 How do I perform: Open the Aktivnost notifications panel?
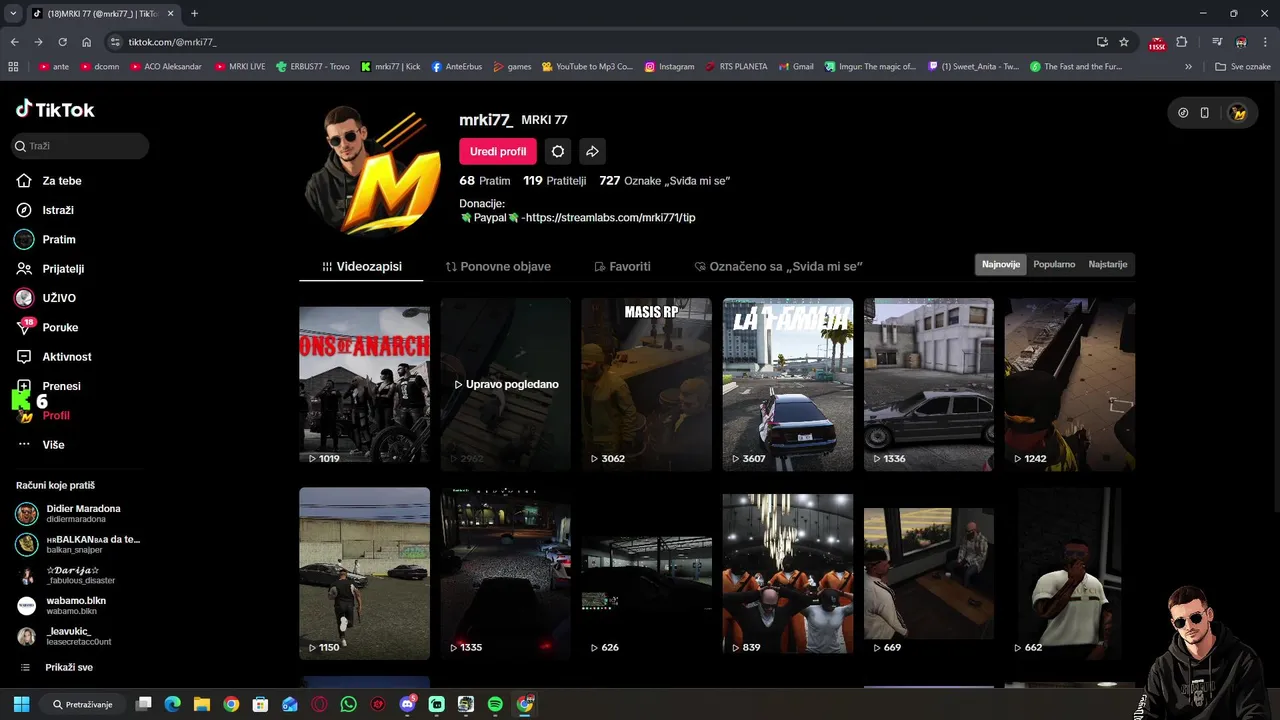pyautogui.click(x=67, y=357)
